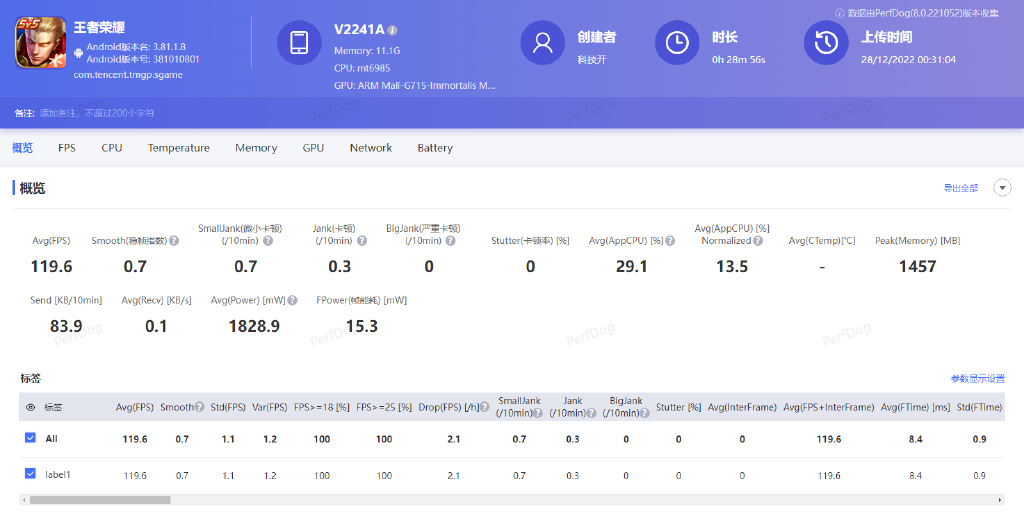Click the scrollbar right arrow
Image resolution: width=1024 pixels, height=516 pixels.
(1000, 500)
